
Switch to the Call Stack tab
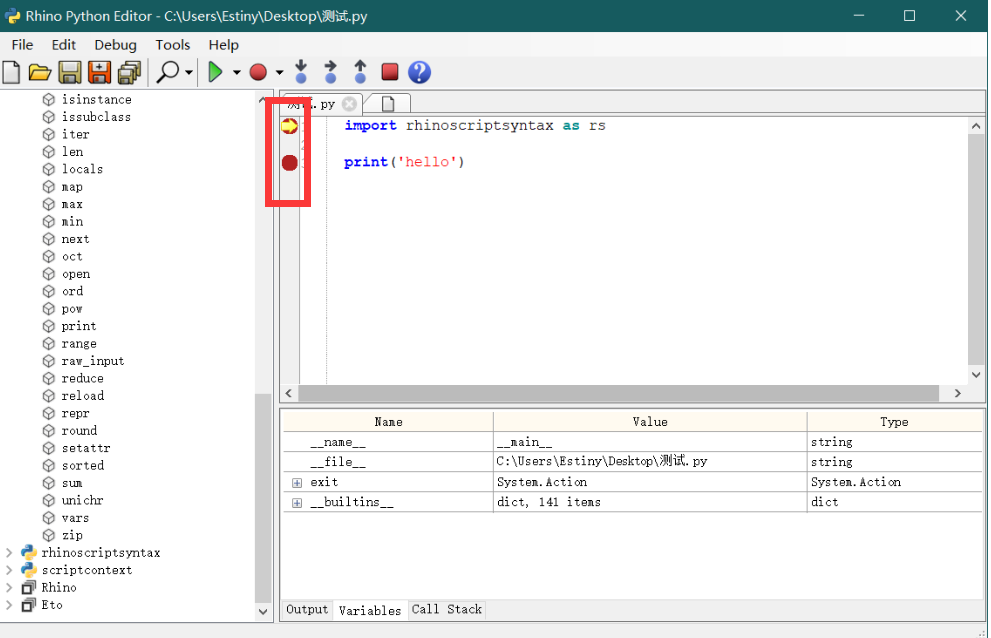(x=446, y=609)
